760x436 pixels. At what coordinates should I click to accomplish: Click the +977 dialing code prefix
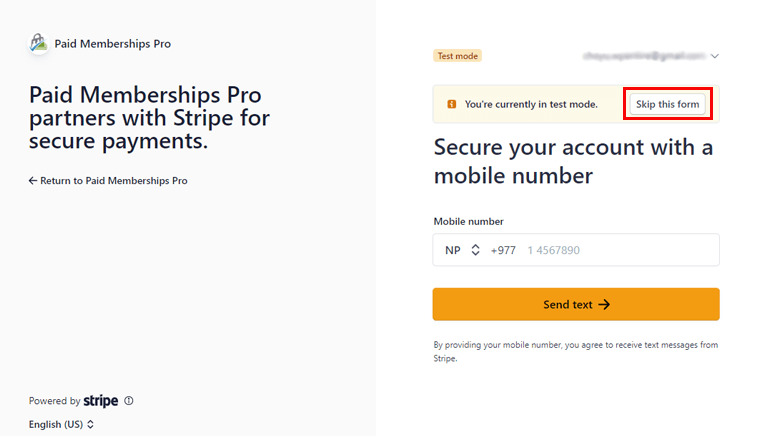[503, 250]
